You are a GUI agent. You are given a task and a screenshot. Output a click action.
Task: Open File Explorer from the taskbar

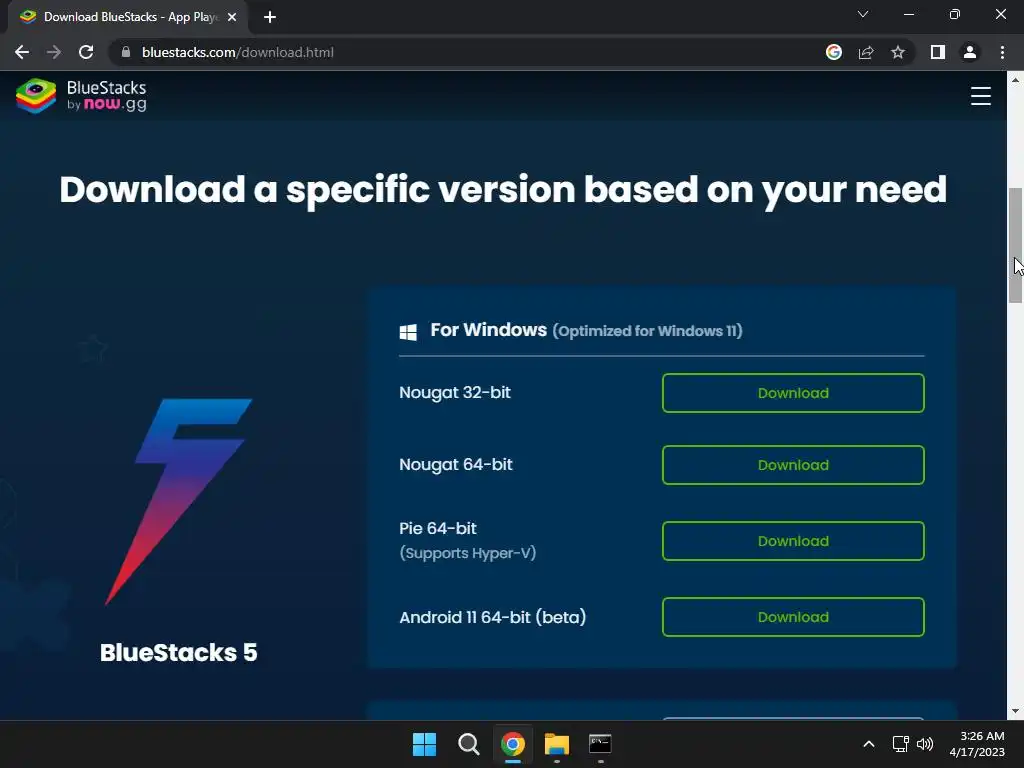click(556, 744)
